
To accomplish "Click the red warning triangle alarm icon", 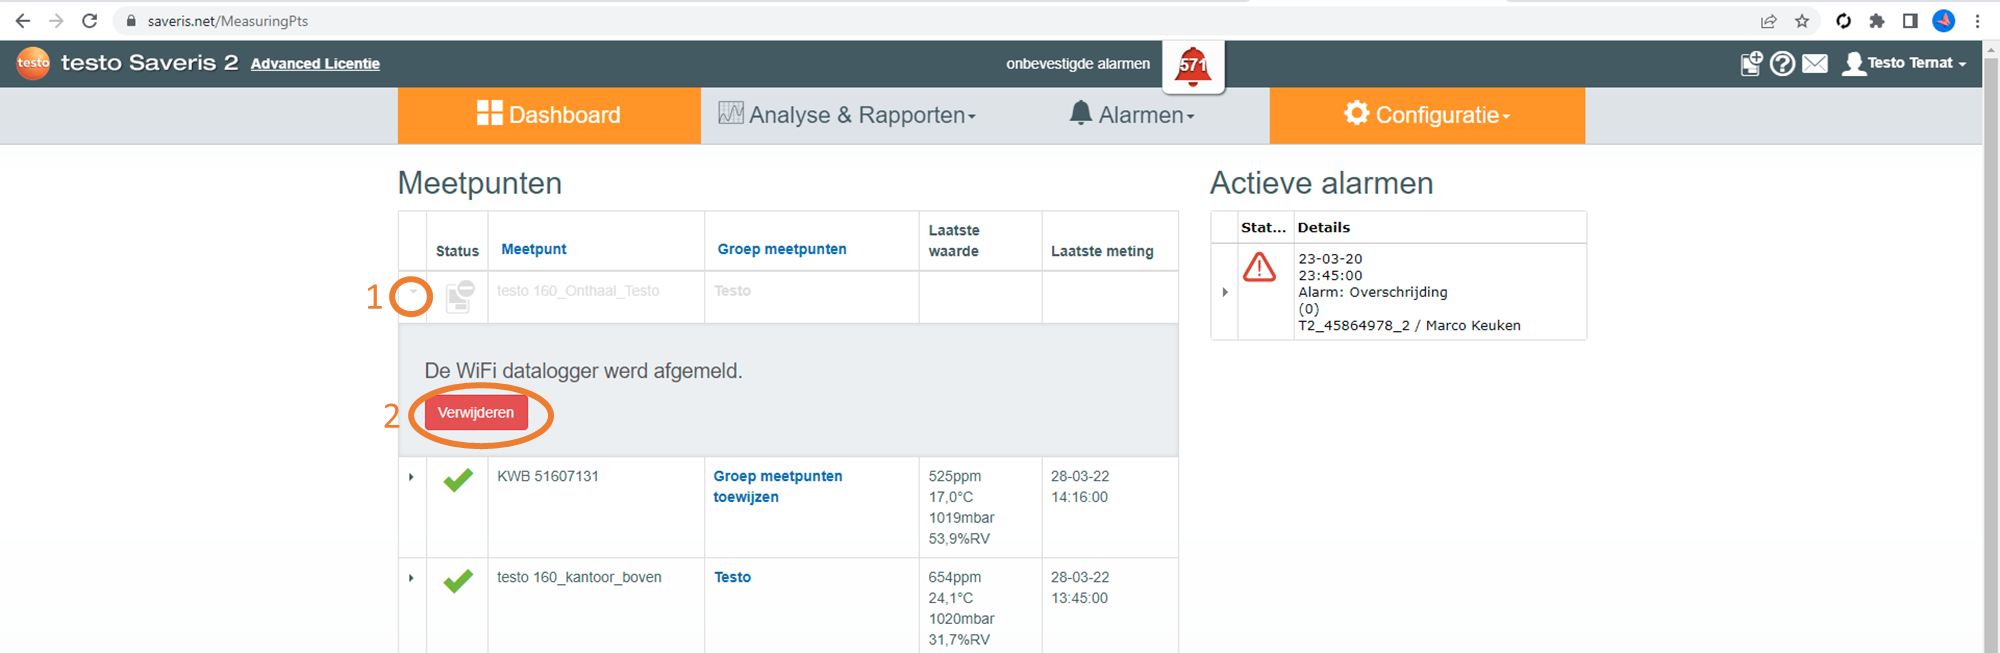I will coord(1259,267).
